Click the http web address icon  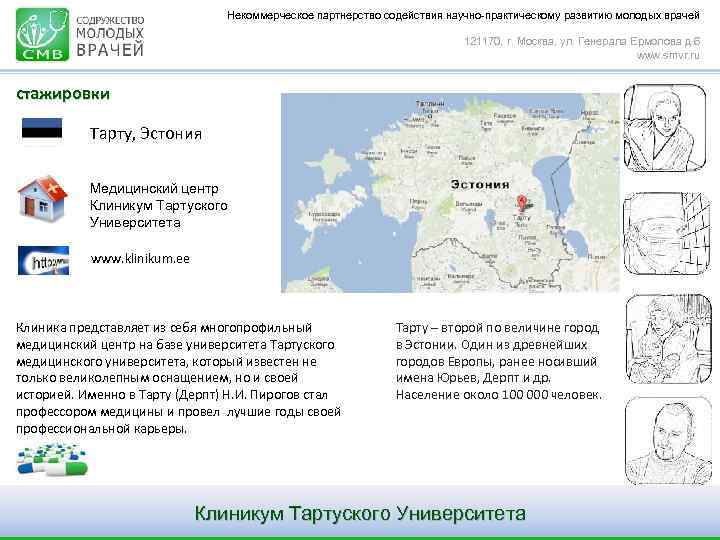point(44,260)
